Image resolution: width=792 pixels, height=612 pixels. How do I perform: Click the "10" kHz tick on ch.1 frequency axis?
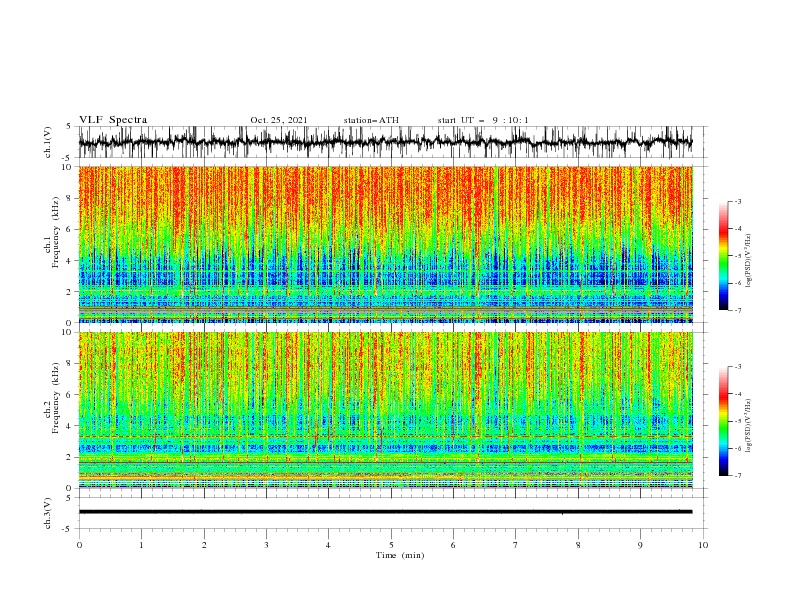point(67,167)
